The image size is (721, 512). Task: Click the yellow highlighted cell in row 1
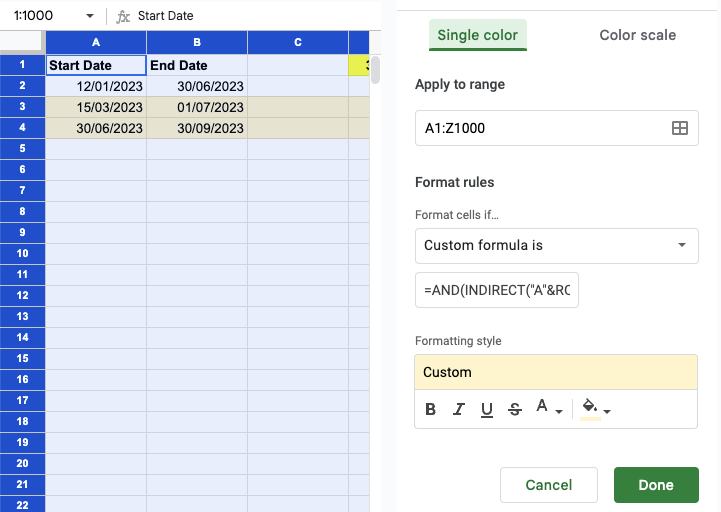[359, 65]
